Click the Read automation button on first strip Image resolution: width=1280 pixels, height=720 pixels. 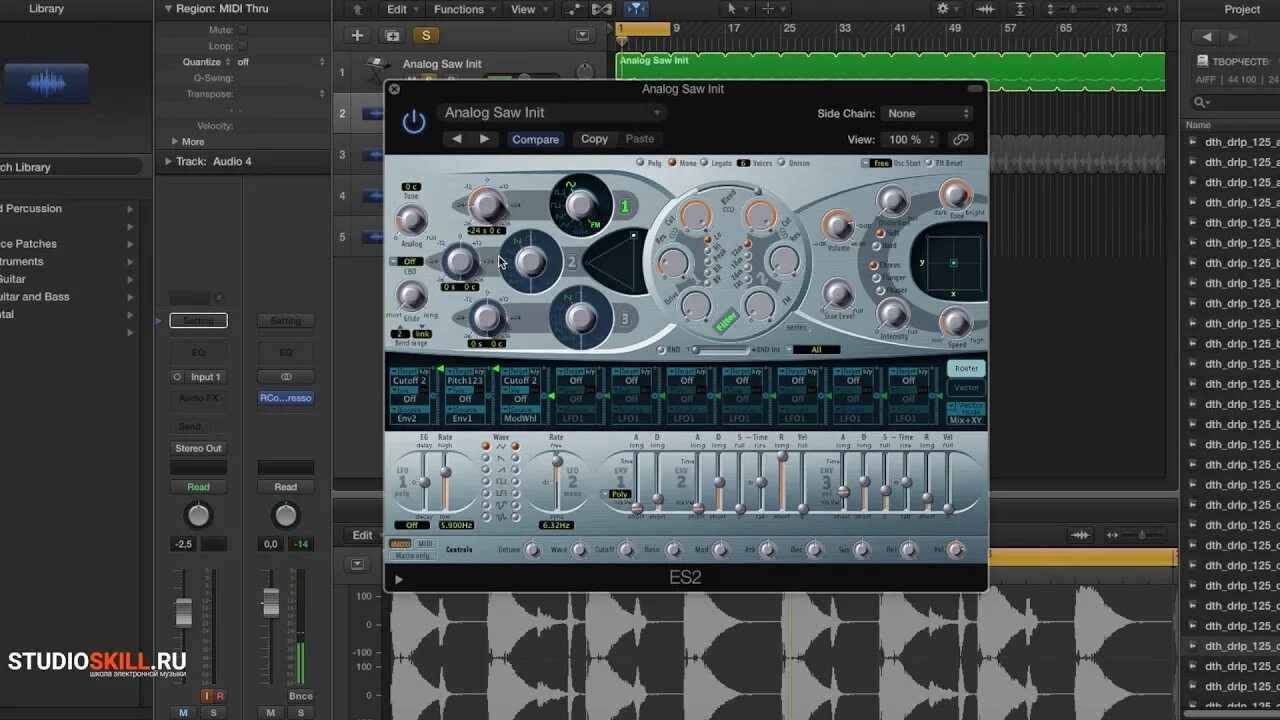(x=198, y=487)
